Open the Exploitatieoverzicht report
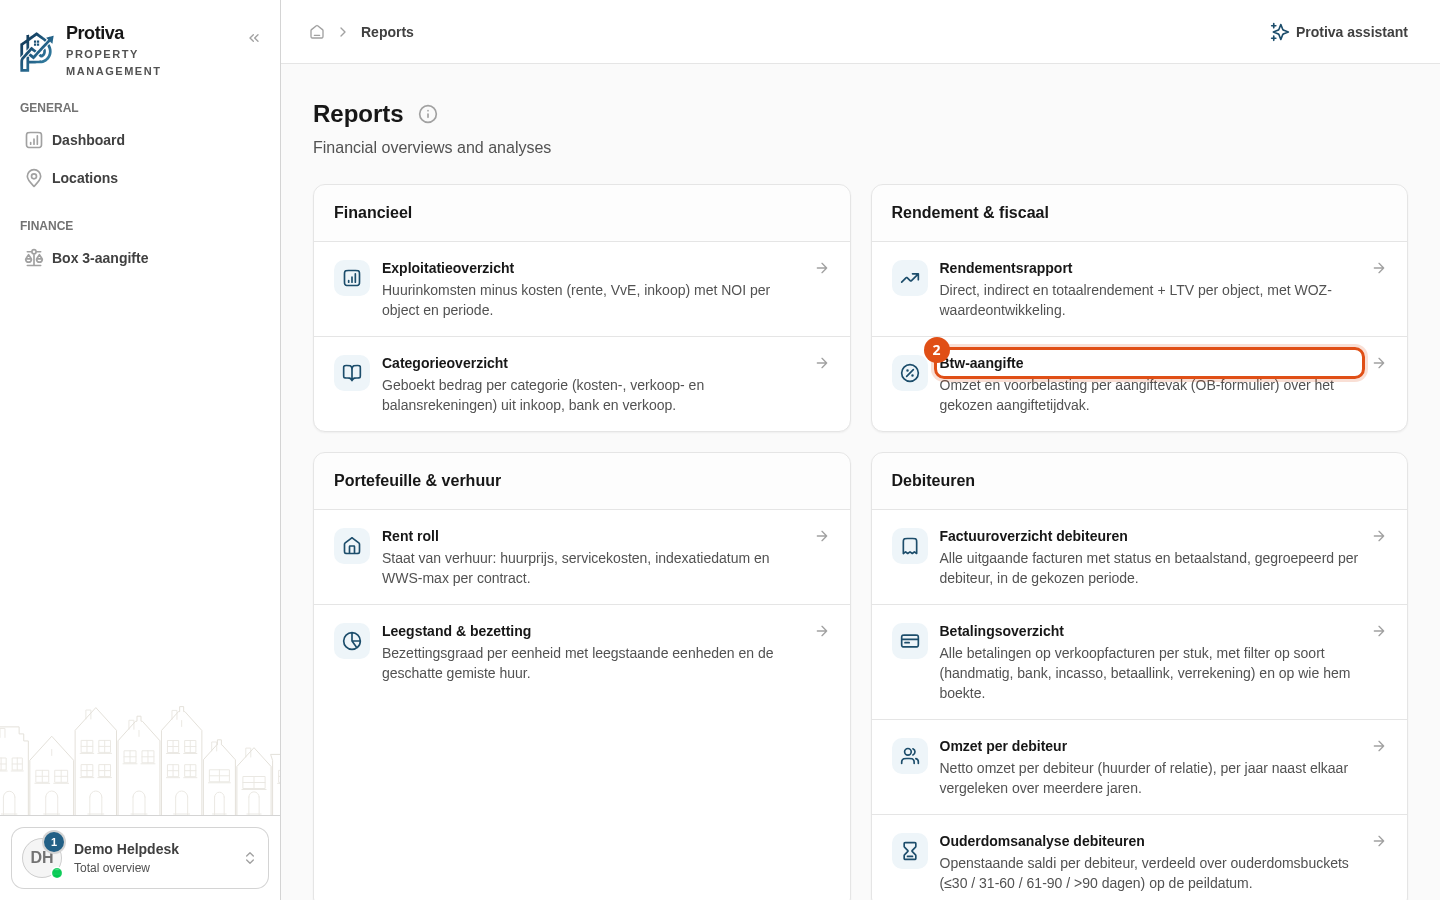This screenshot has height=900, width=1440. (x=582, y=289)
